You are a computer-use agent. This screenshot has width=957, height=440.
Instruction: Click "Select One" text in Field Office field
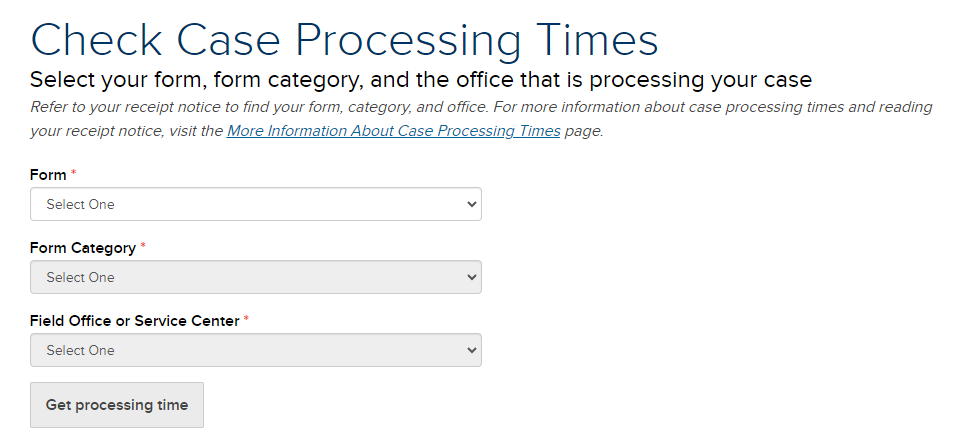coord(80,350)
